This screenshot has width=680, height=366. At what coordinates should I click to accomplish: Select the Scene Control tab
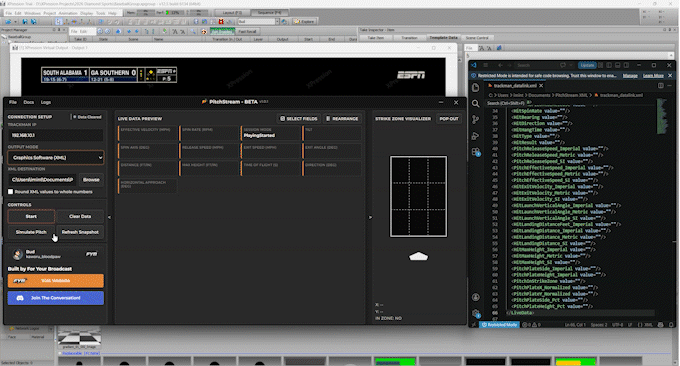coord(477,38)
